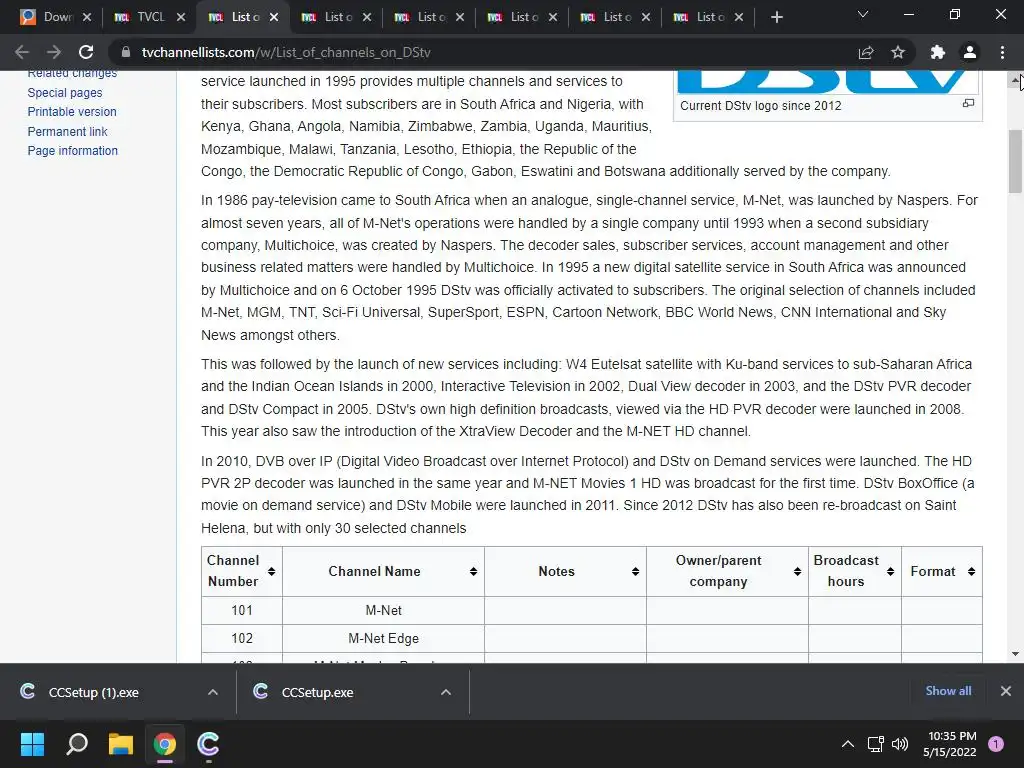Click the page vertical scrollbar thumb
This screenshot has width=1024, height=768.
(1015, 161)
